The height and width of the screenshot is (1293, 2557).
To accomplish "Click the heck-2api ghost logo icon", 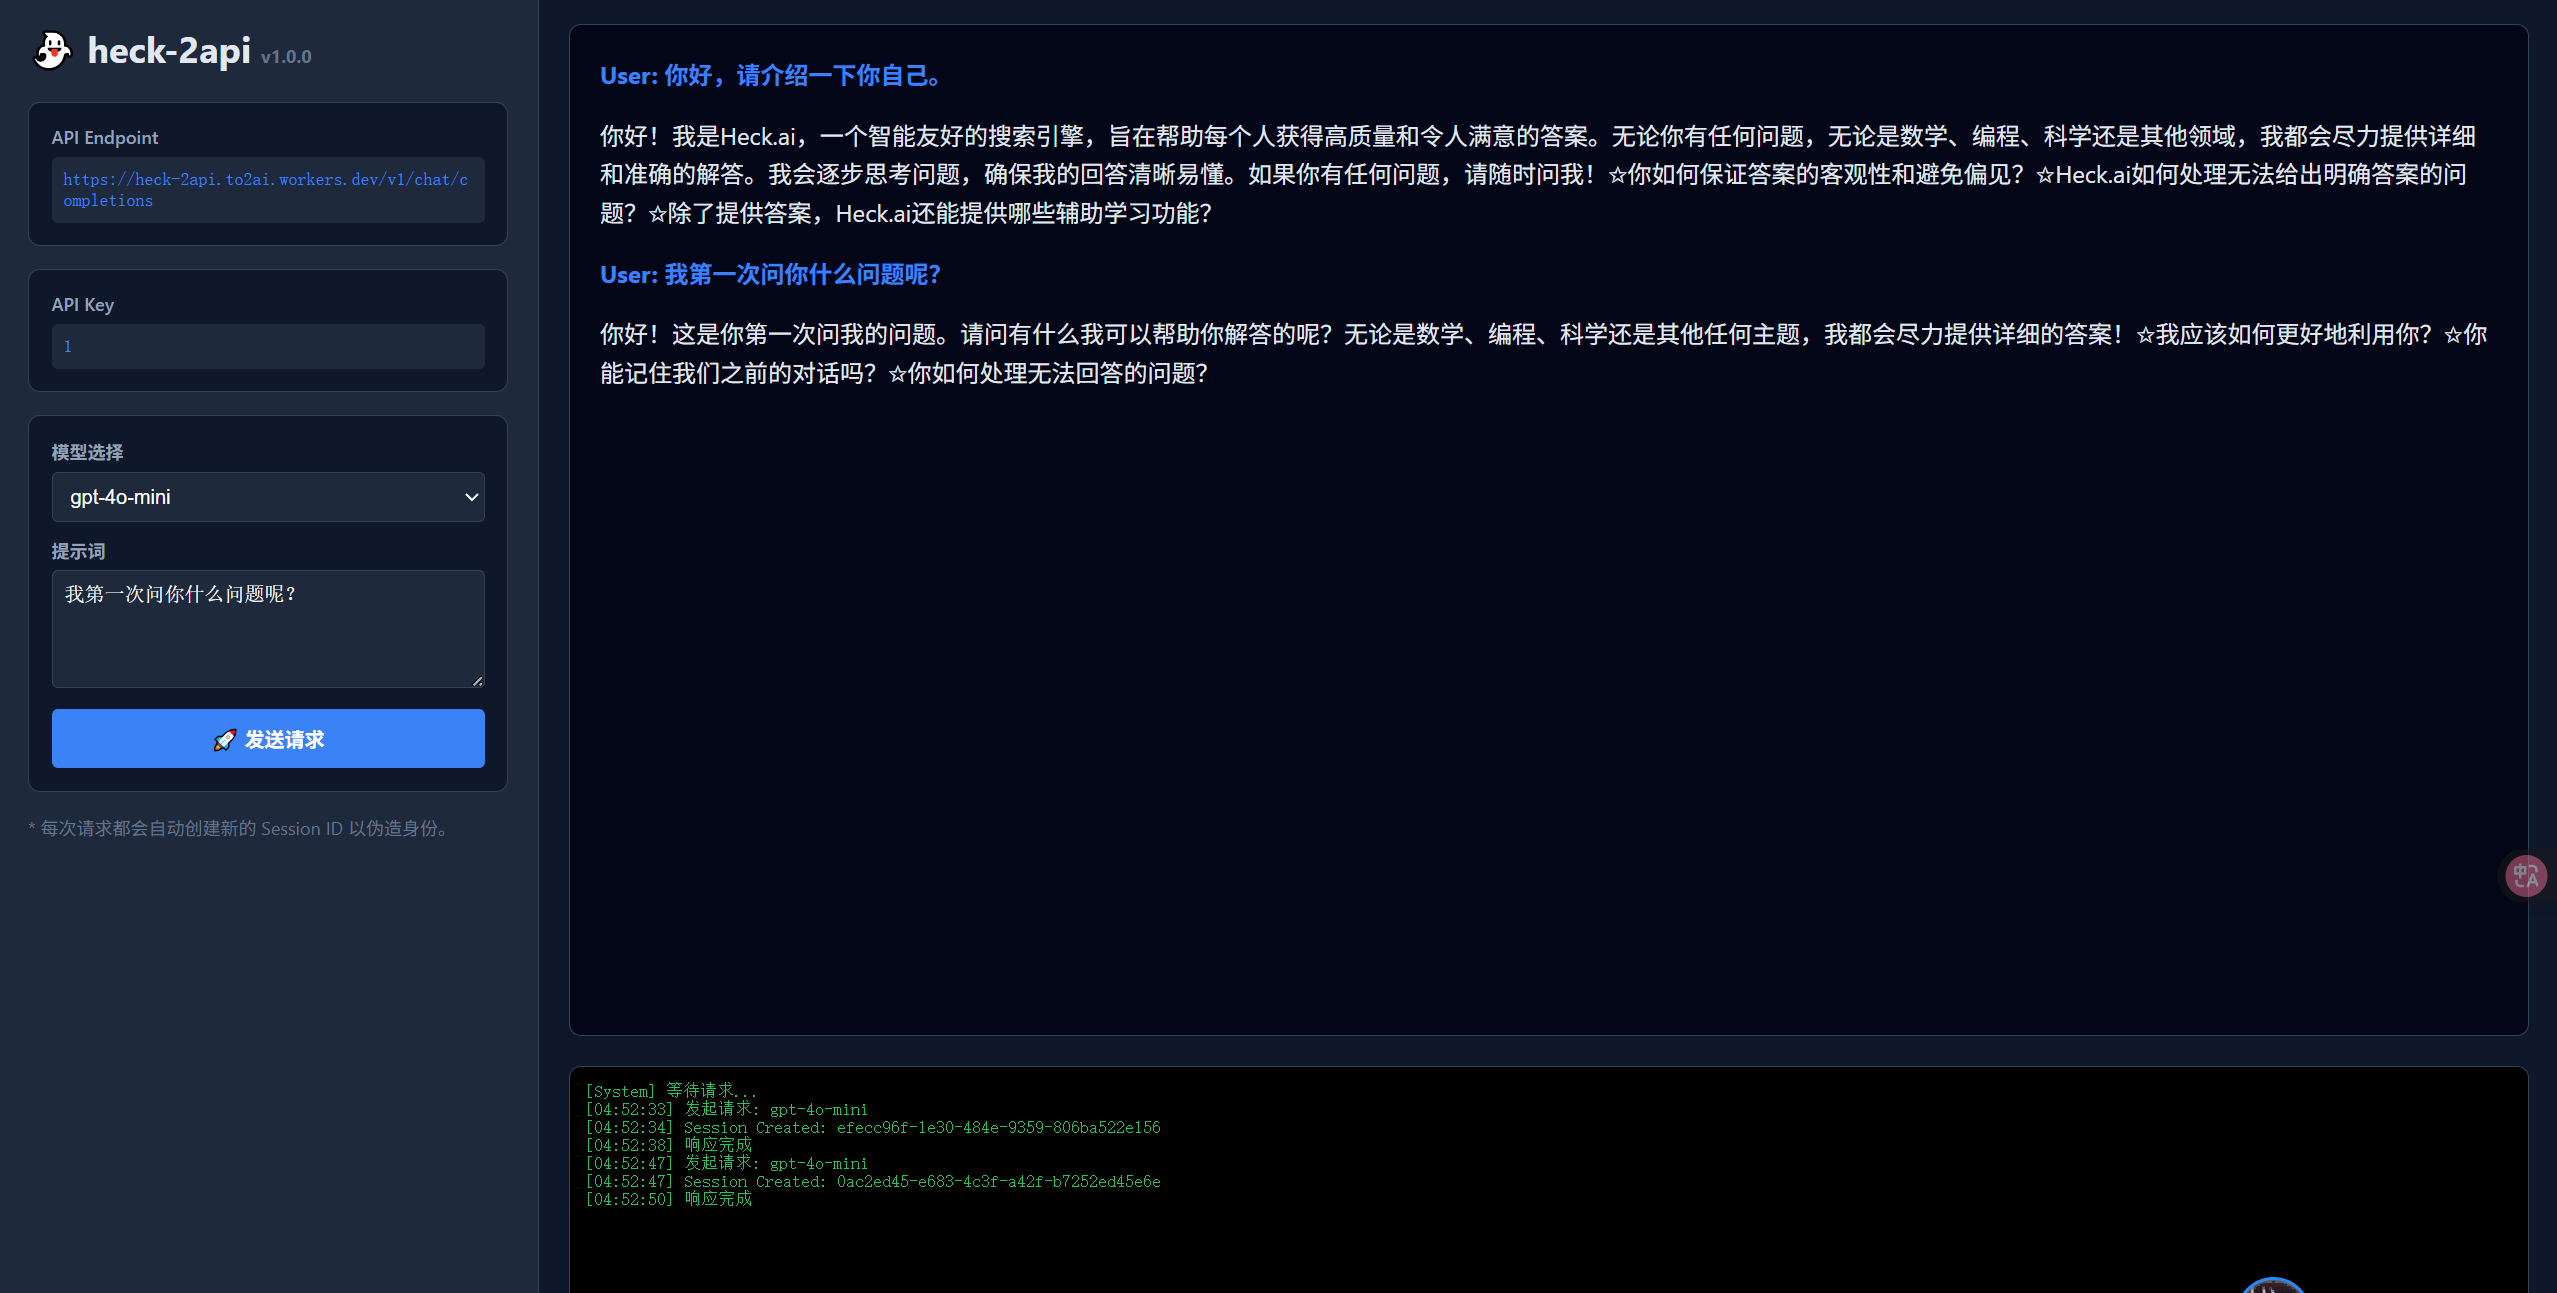I will 52,51.
